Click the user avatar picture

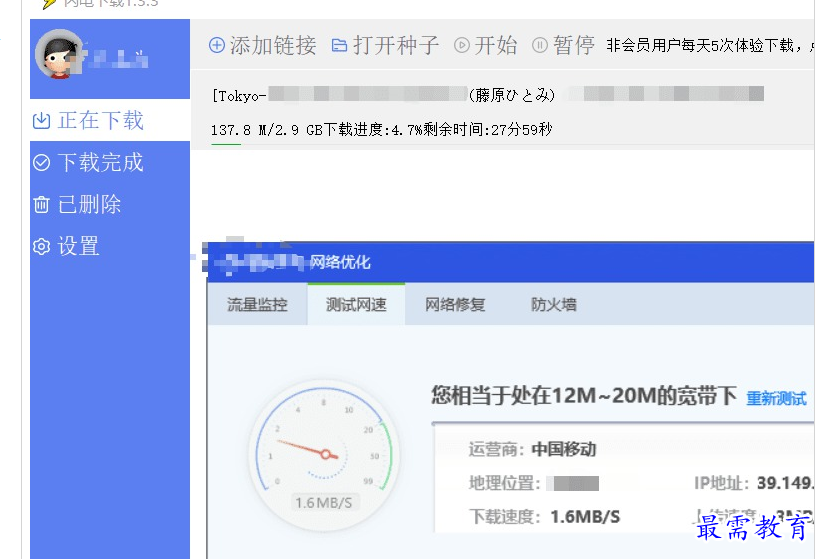click(x=59, y=54)
